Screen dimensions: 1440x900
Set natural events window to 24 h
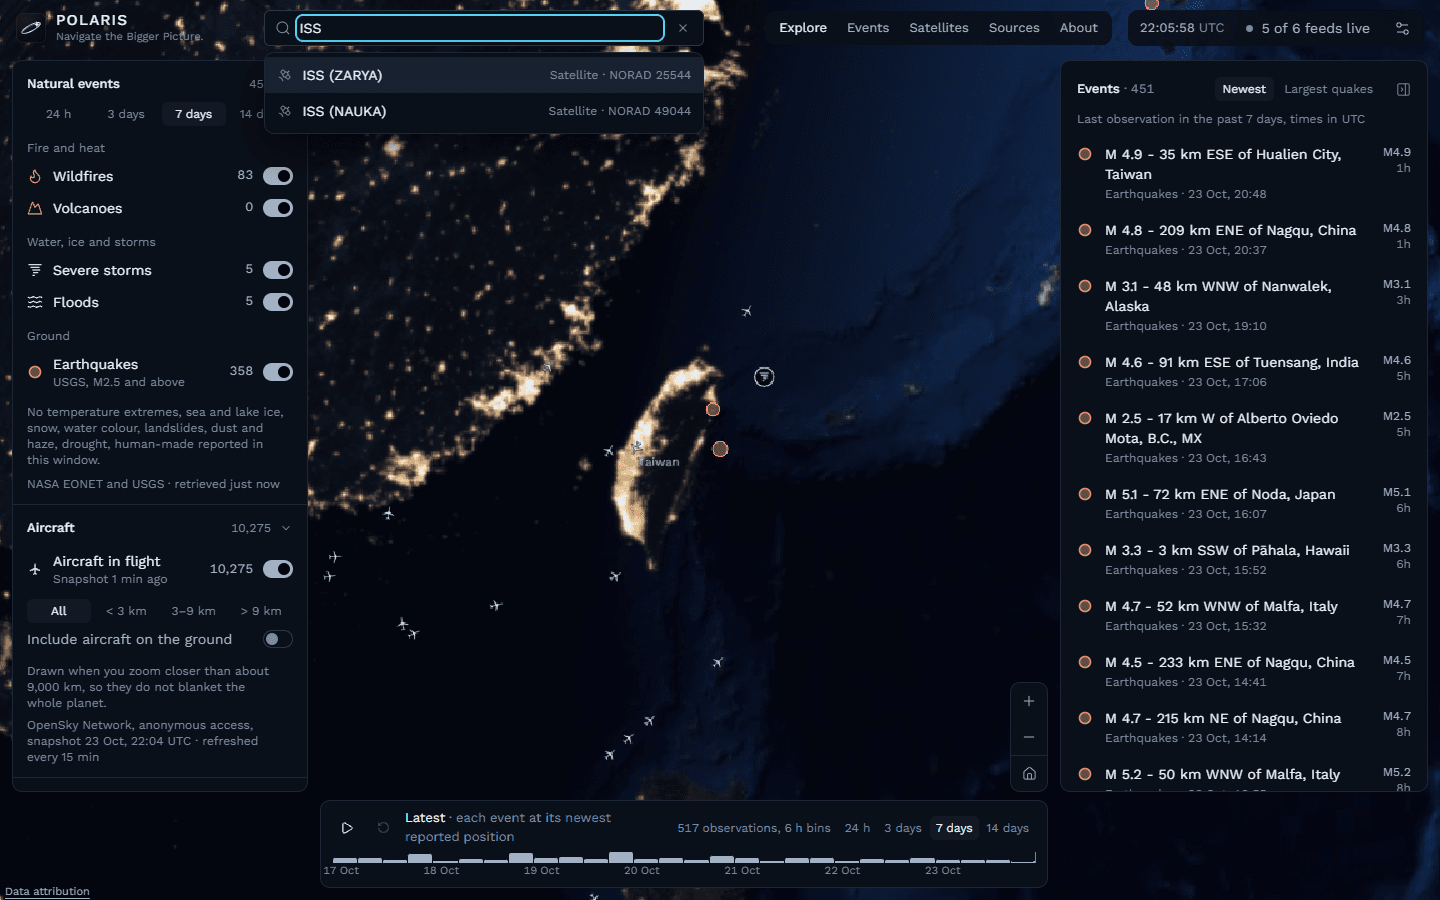59,114
